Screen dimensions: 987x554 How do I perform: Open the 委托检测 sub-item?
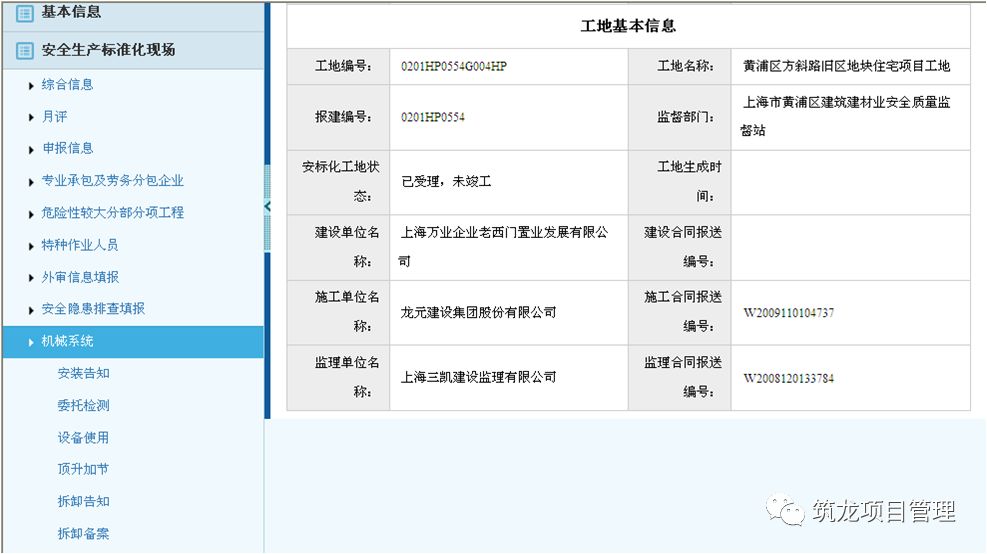(84, 405)
